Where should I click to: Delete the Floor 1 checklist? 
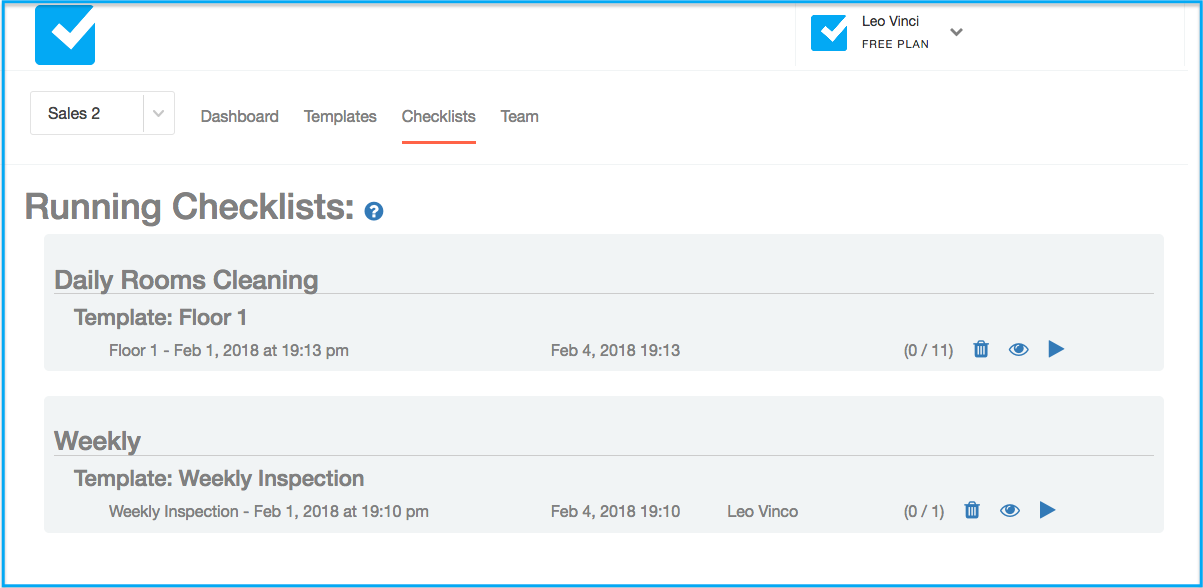tap(981, 349)
